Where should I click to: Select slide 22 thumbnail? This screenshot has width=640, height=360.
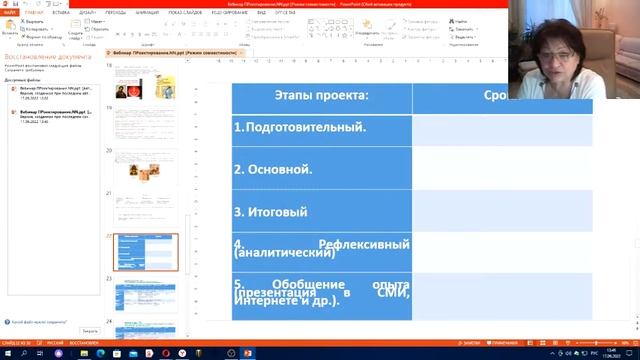(146, 252)
